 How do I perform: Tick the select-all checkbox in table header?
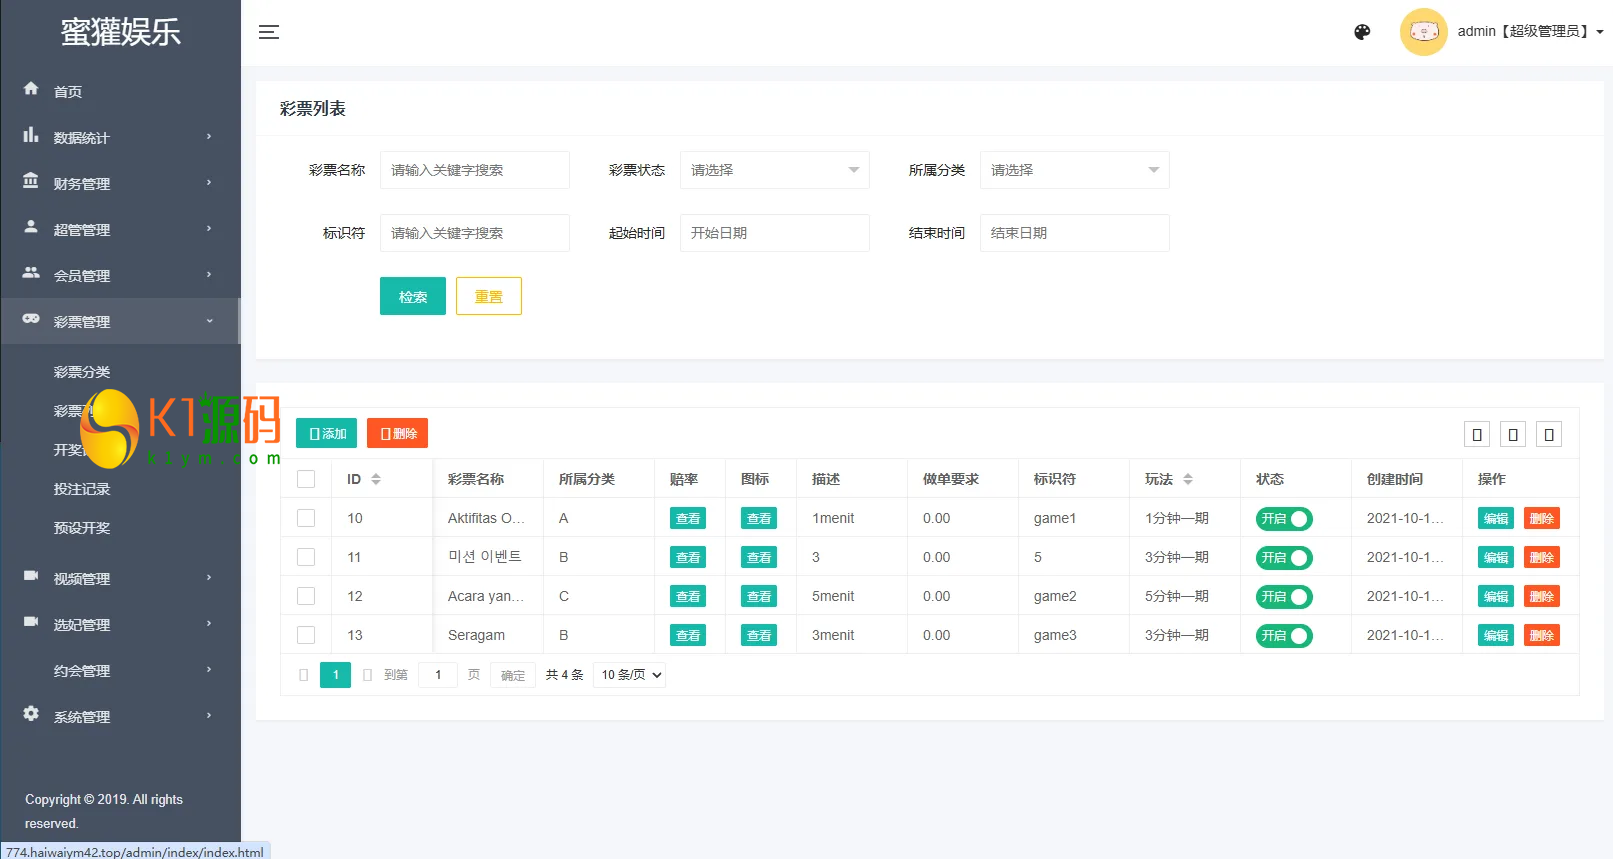click(x=306, y=479)
